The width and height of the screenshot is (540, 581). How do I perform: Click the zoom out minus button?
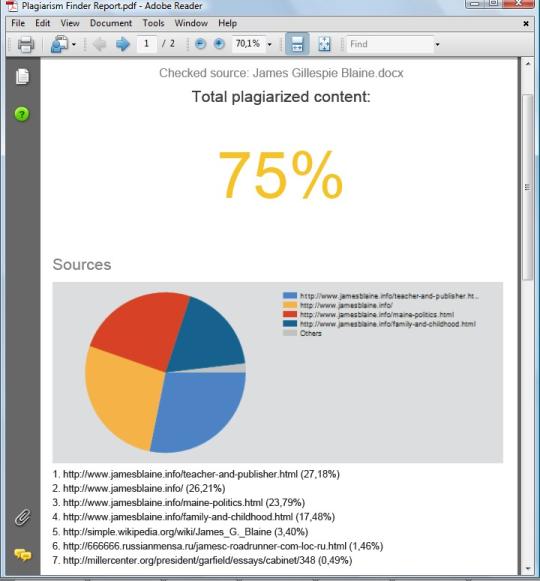(x=200, y=44)
